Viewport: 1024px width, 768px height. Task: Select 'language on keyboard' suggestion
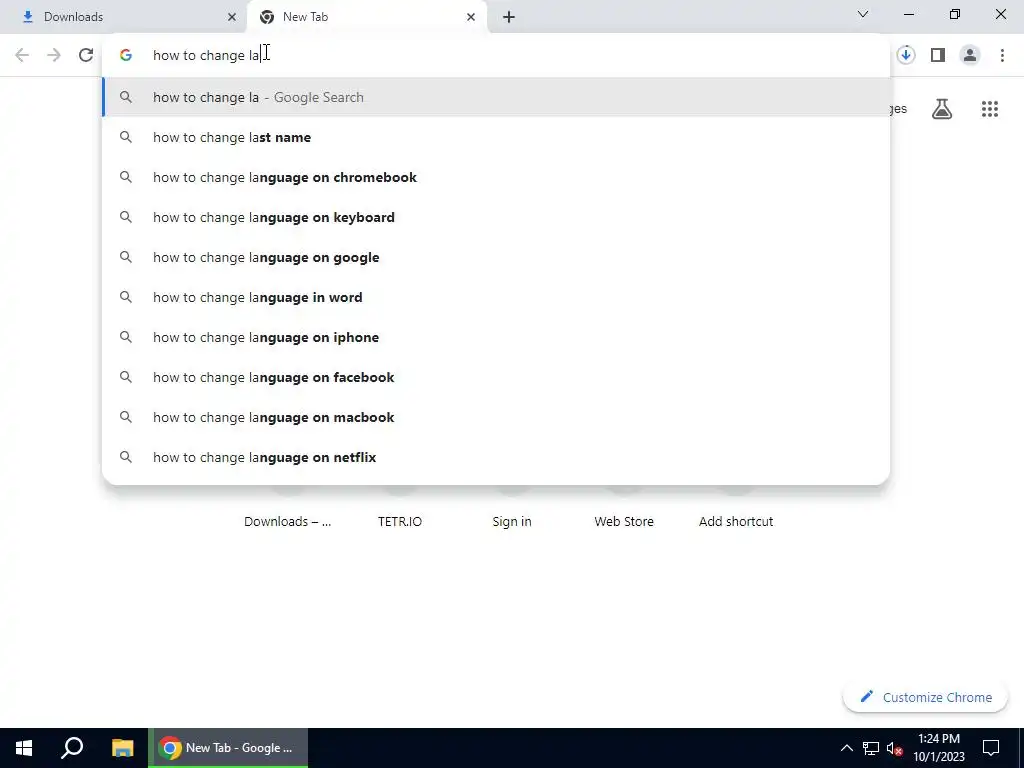click(x=496, y=217)
